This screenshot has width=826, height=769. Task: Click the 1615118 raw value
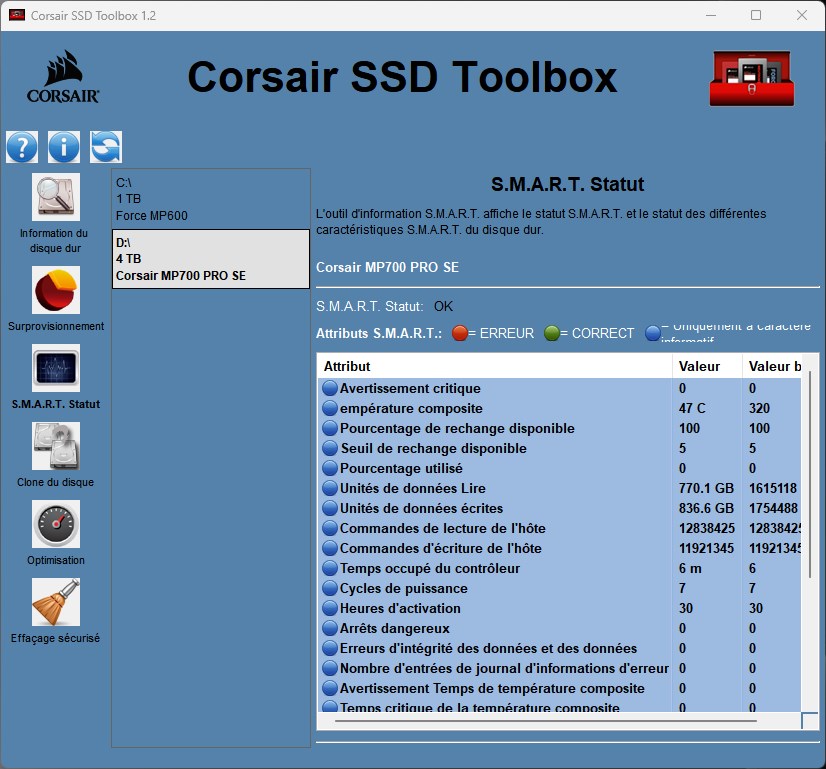(x=772, y=488)
